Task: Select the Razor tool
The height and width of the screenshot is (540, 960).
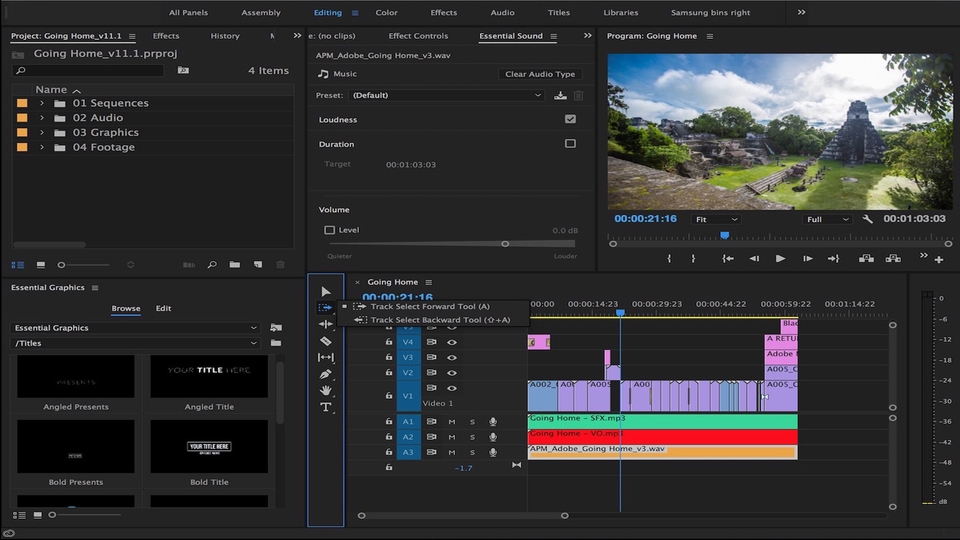Action: pos(326,341)
